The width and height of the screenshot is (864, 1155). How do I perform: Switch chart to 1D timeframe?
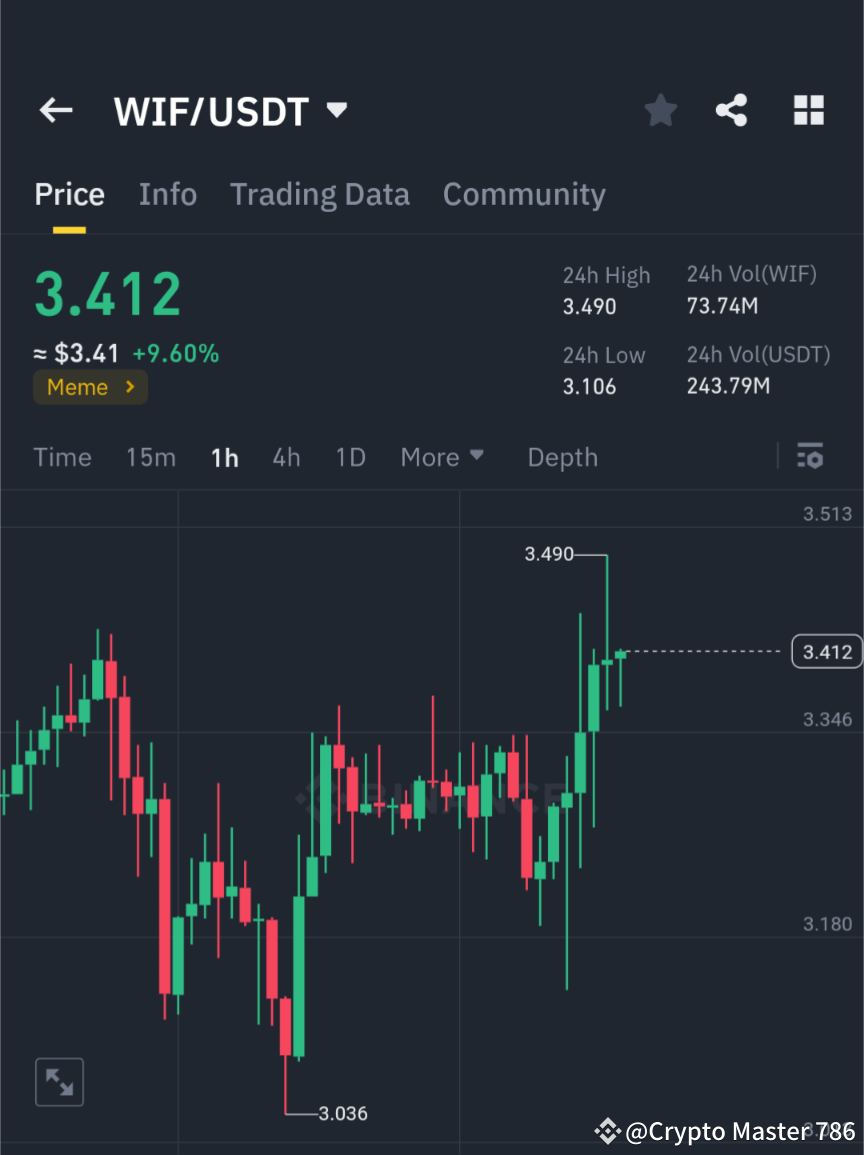pos(350,457)
